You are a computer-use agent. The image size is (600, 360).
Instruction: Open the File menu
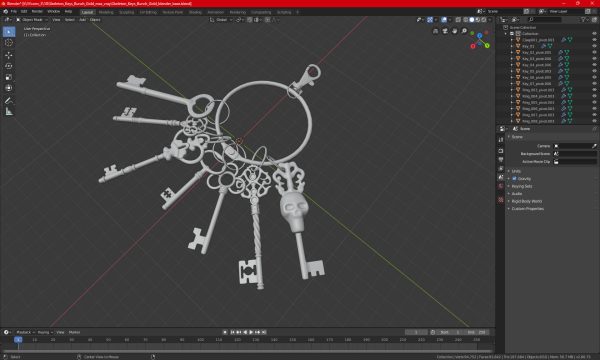14,11
